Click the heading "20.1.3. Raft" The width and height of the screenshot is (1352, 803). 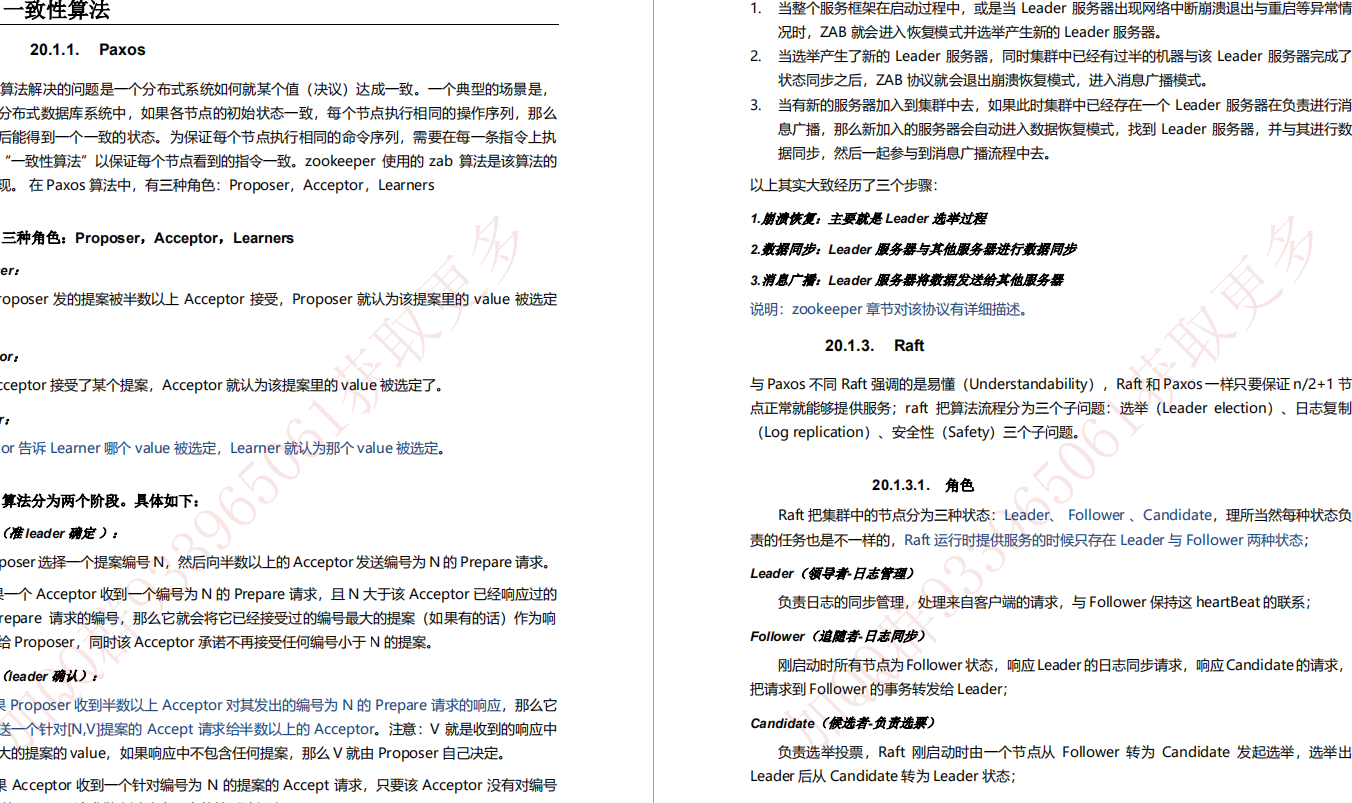coord(874,346)
